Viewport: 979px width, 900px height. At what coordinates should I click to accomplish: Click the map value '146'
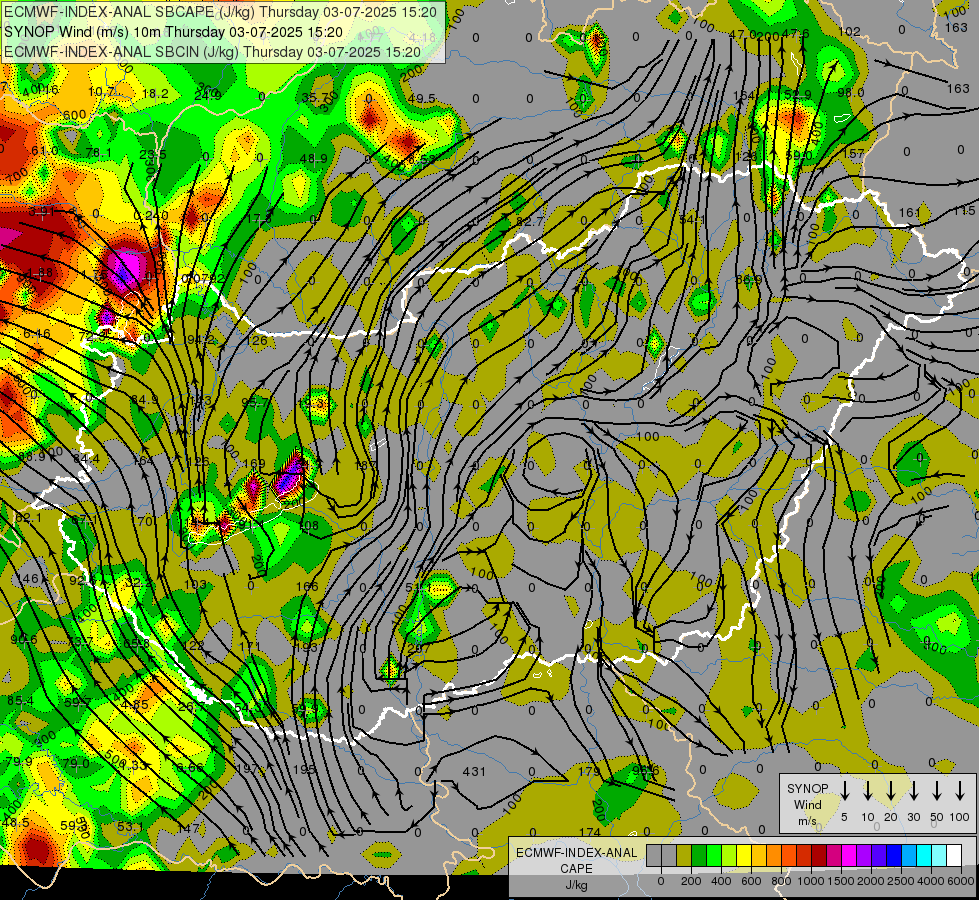coord(28,579)
